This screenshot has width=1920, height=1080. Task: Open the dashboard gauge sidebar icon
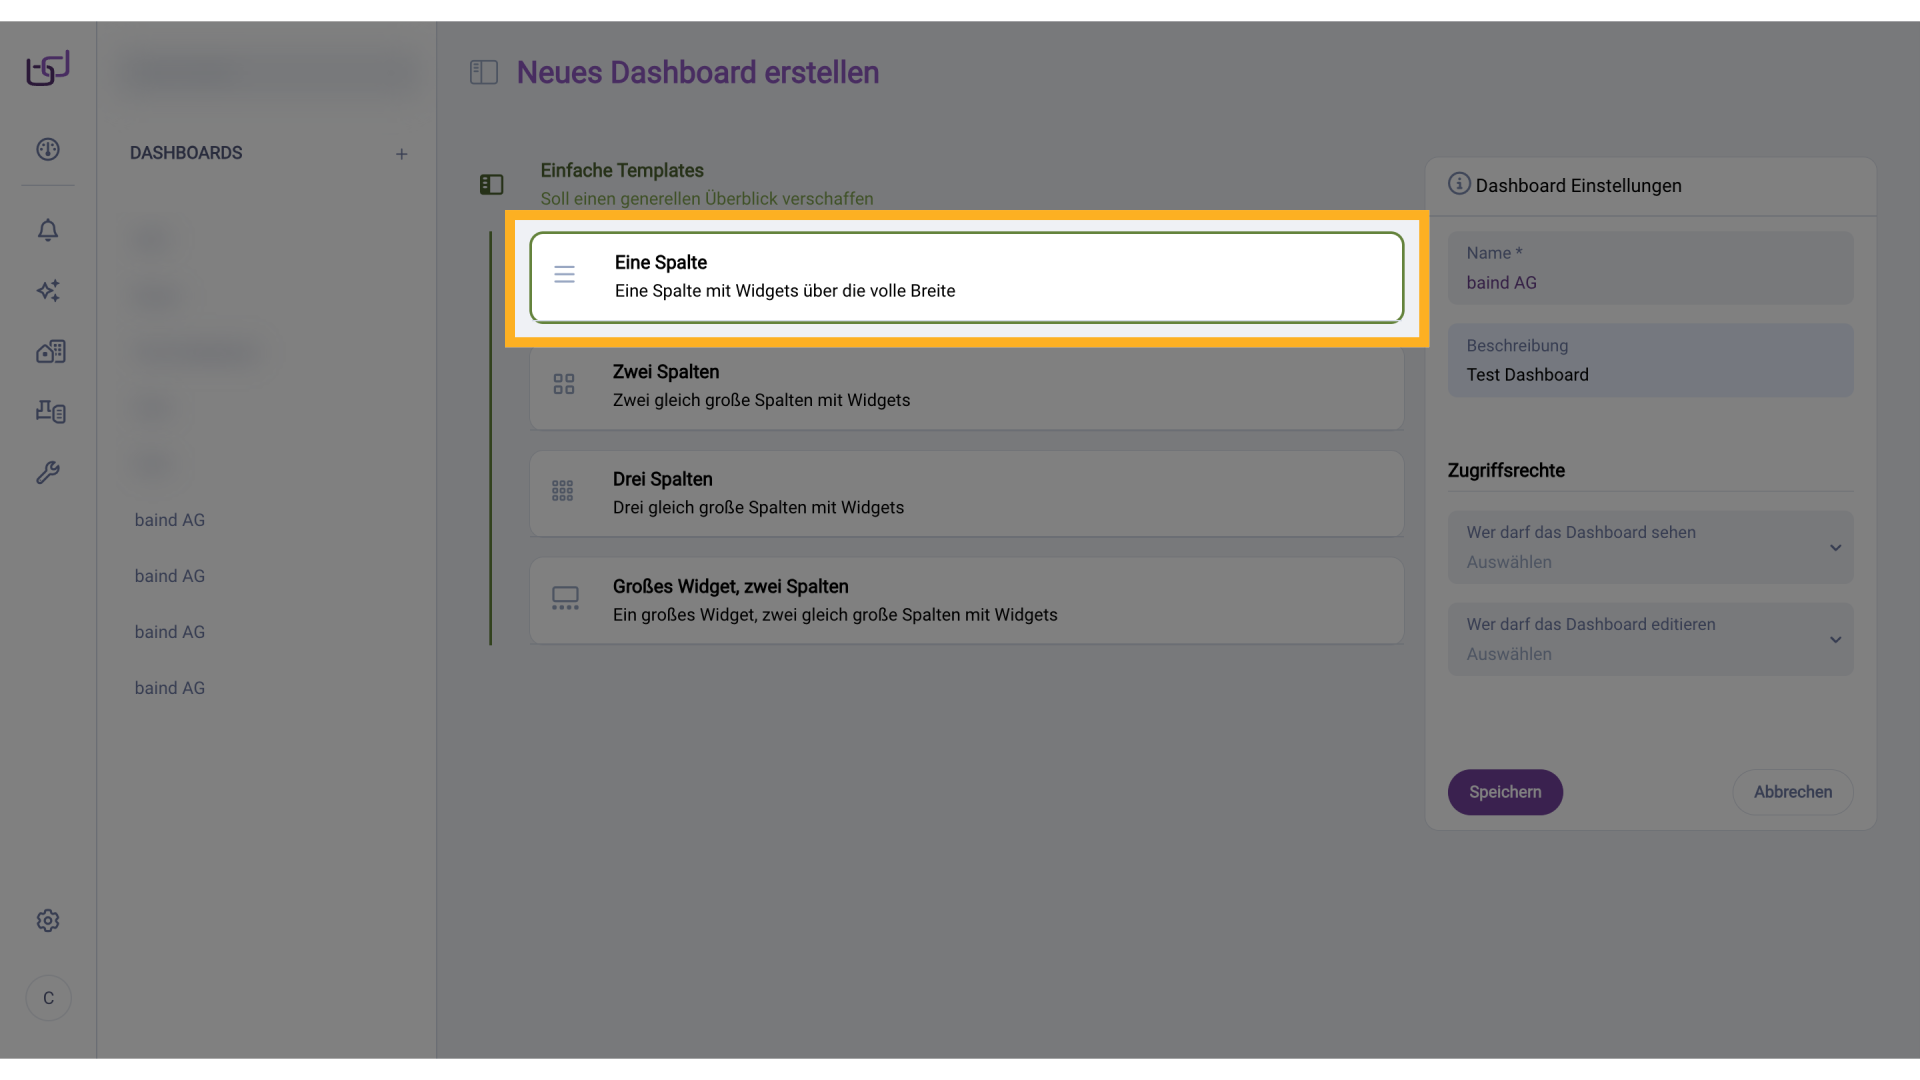pos(48,150)
